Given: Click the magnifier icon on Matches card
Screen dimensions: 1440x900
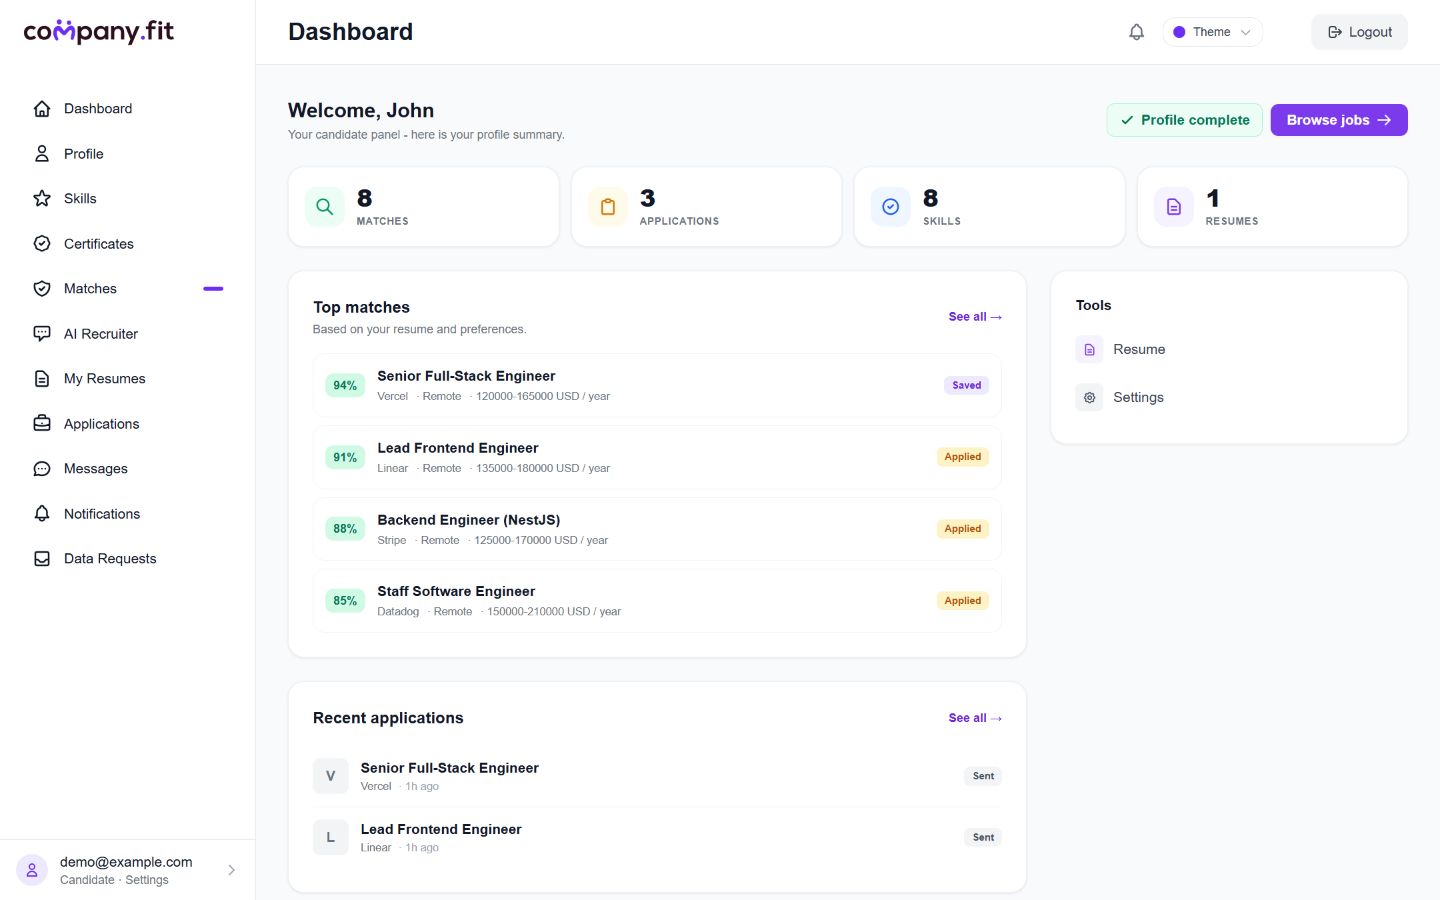Looking at the screenshot, I should pyautogui.click(x=325, y=207).
